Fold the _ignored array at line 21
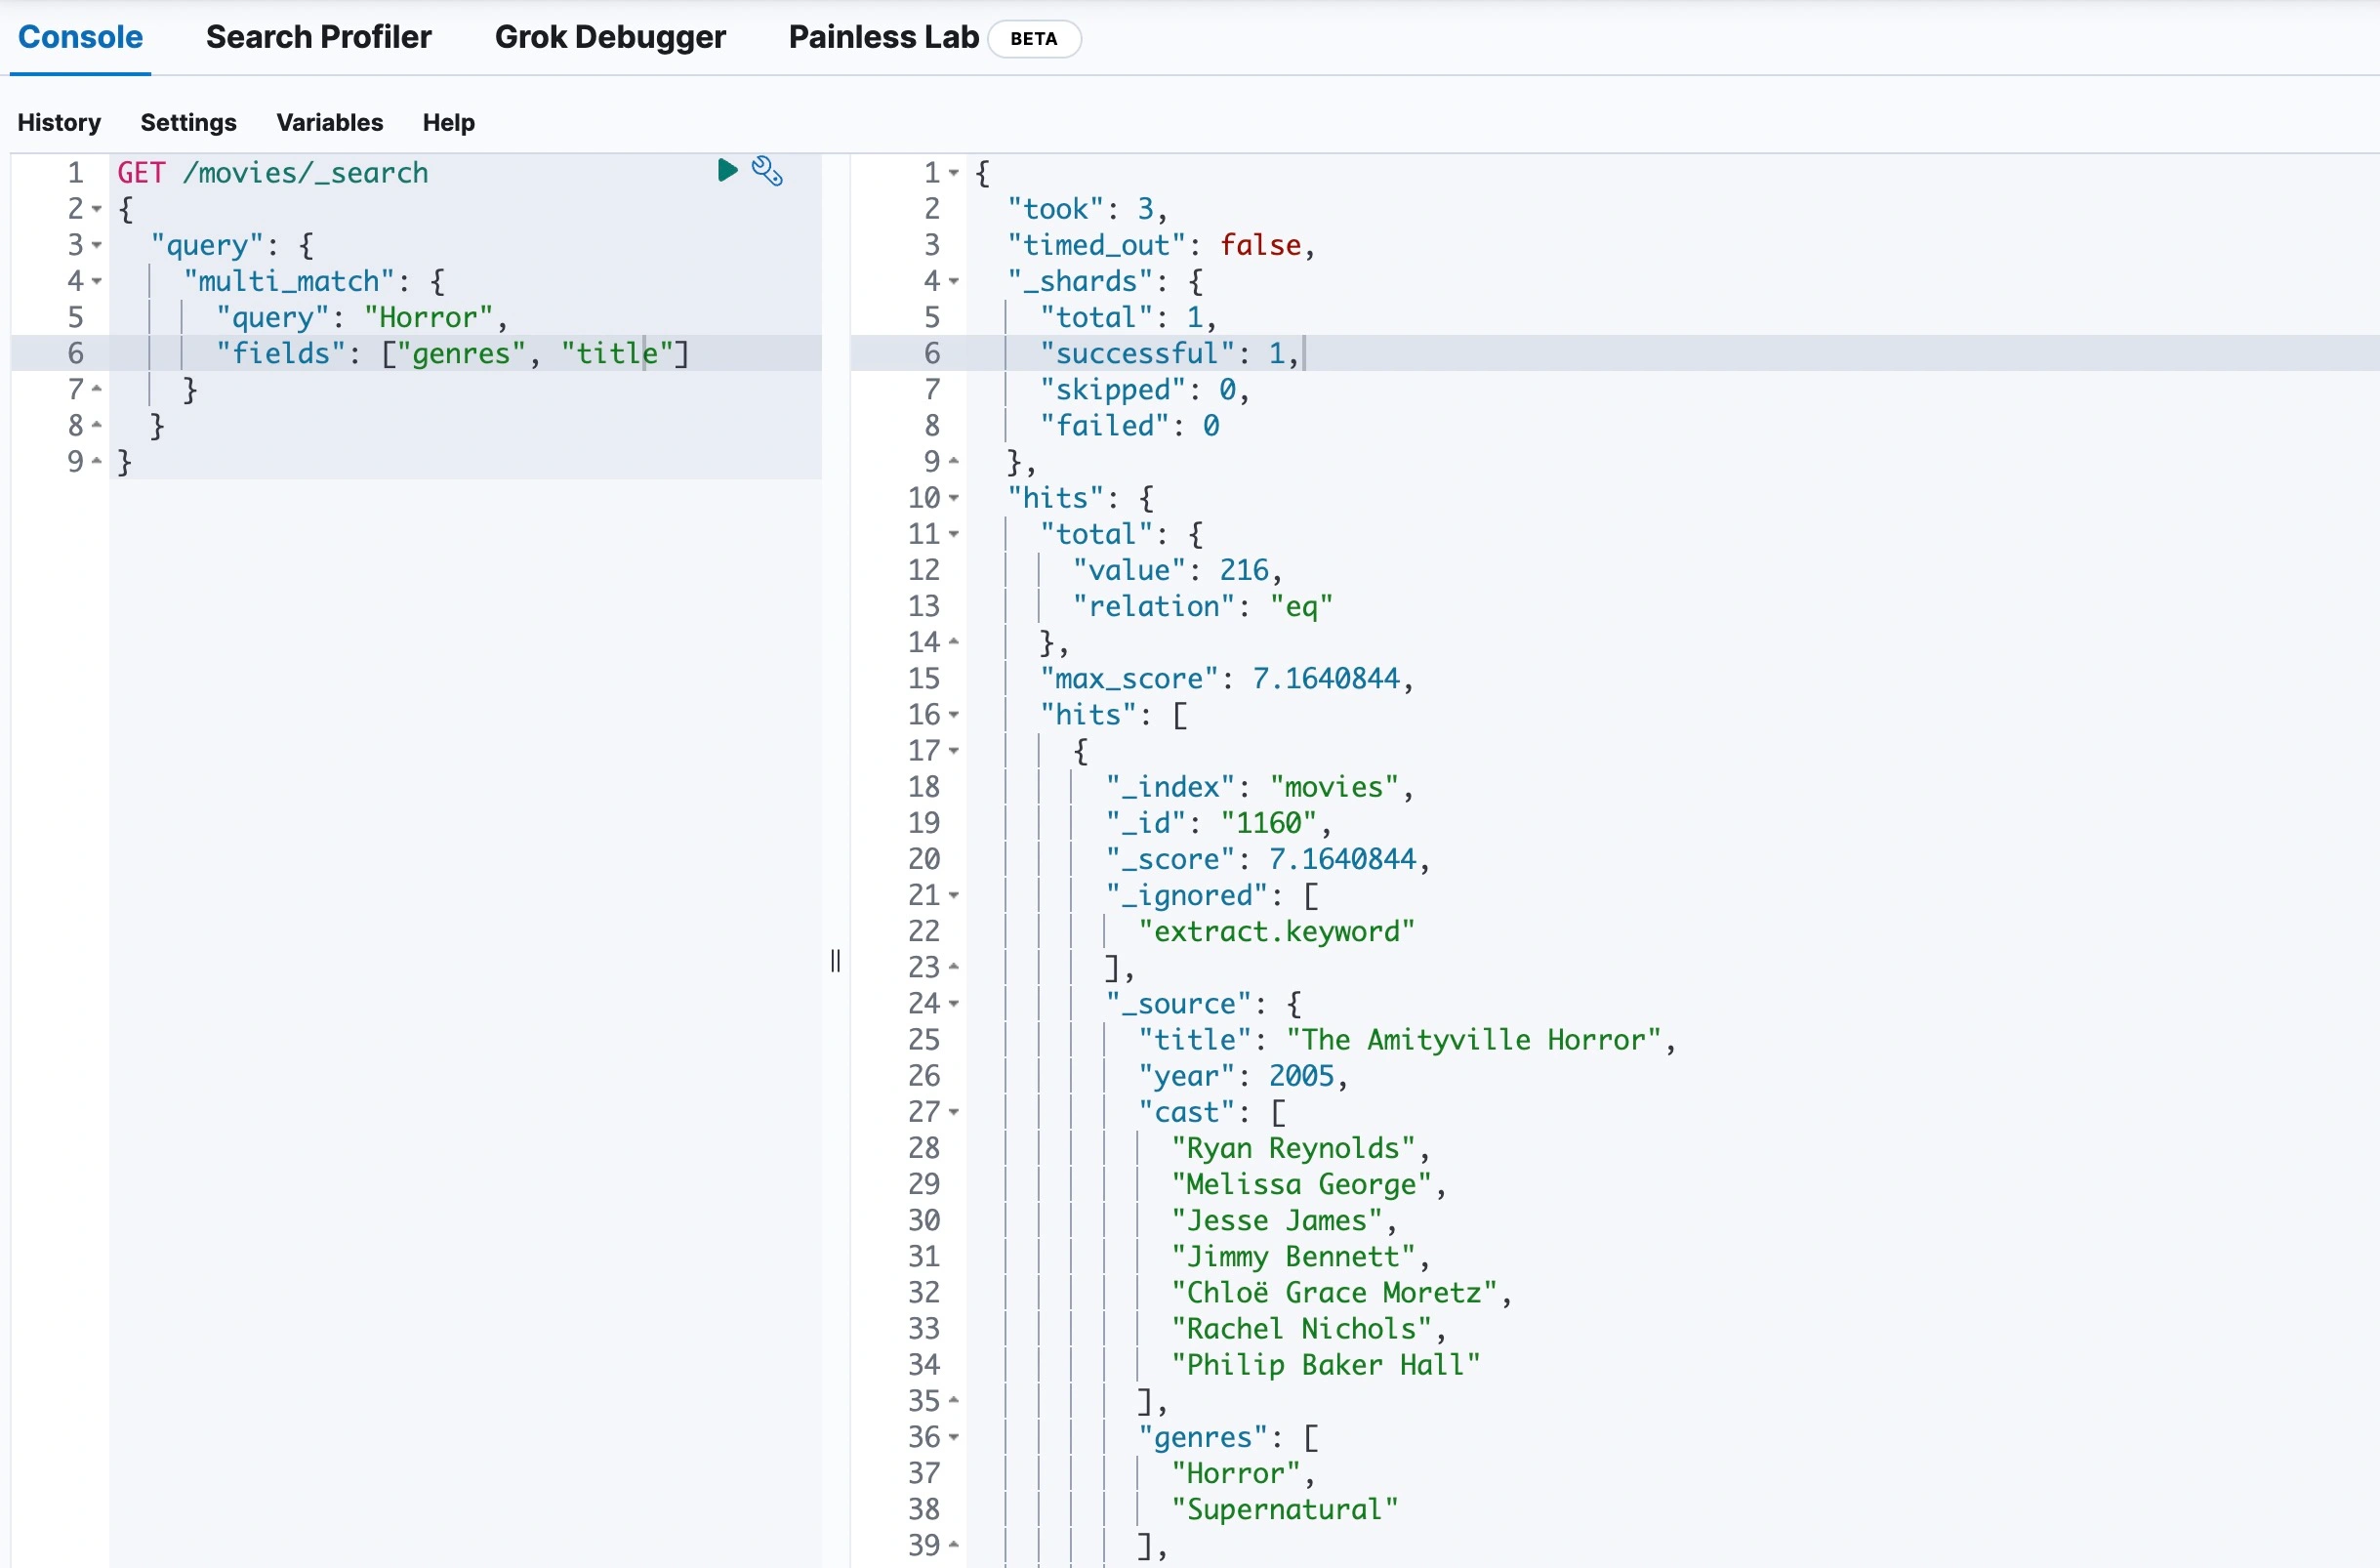2380x1568 pixels. point(954,895)
